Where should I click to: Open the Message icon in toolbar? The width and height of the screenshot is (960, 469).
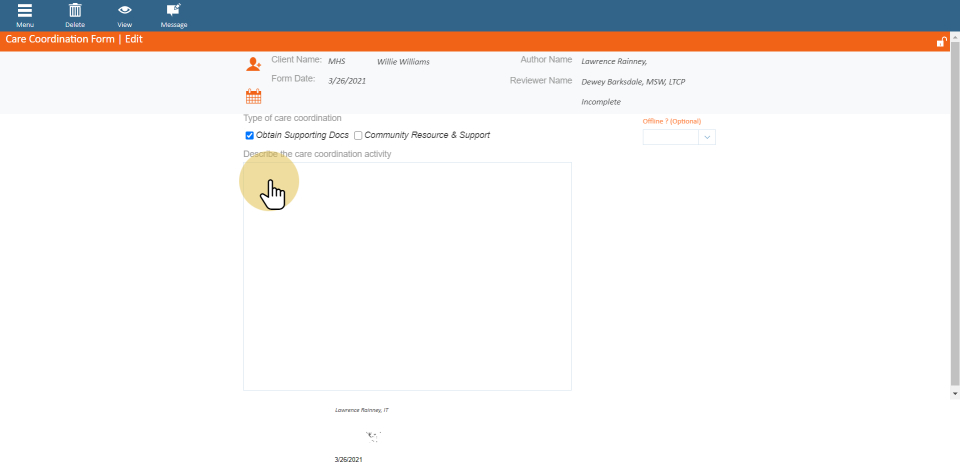tap(173, 11)
